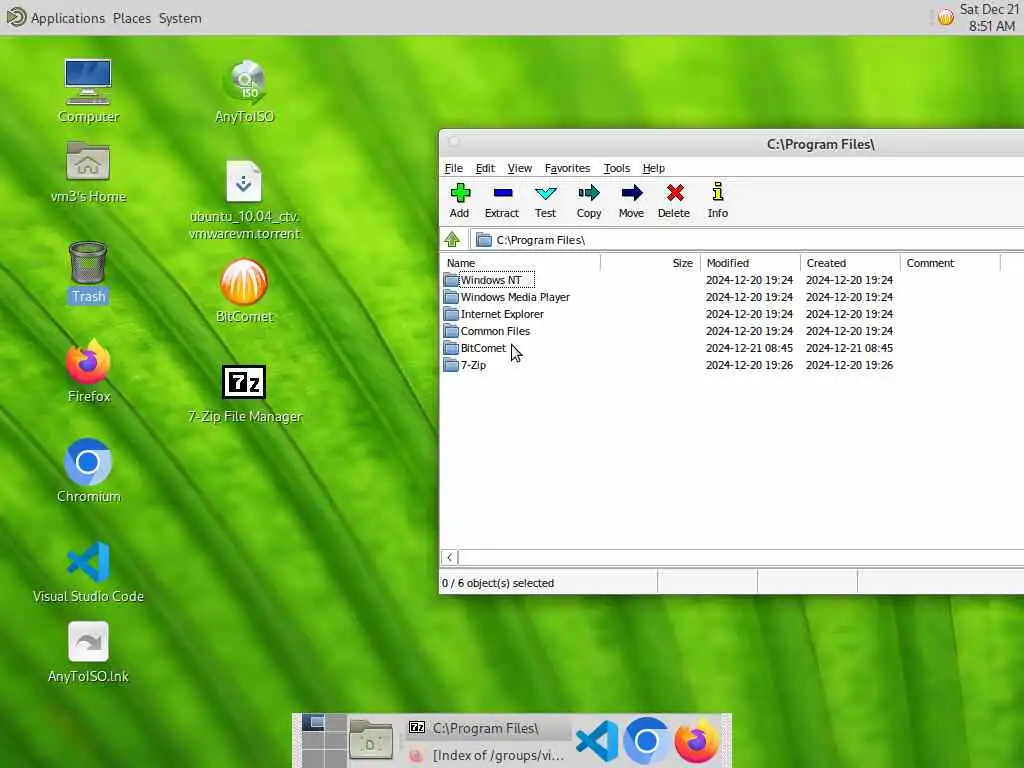Click the red Delete icon
1024x768 pixels.
tap(674, 200)
